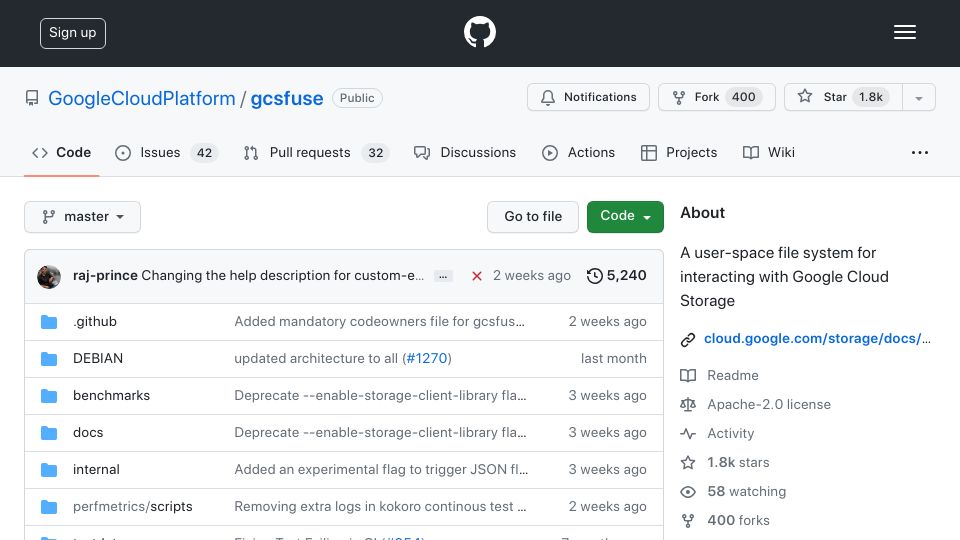Expand commit message ellipsis button
Viewport: 960px width, 540px height.
pos(443,276)
